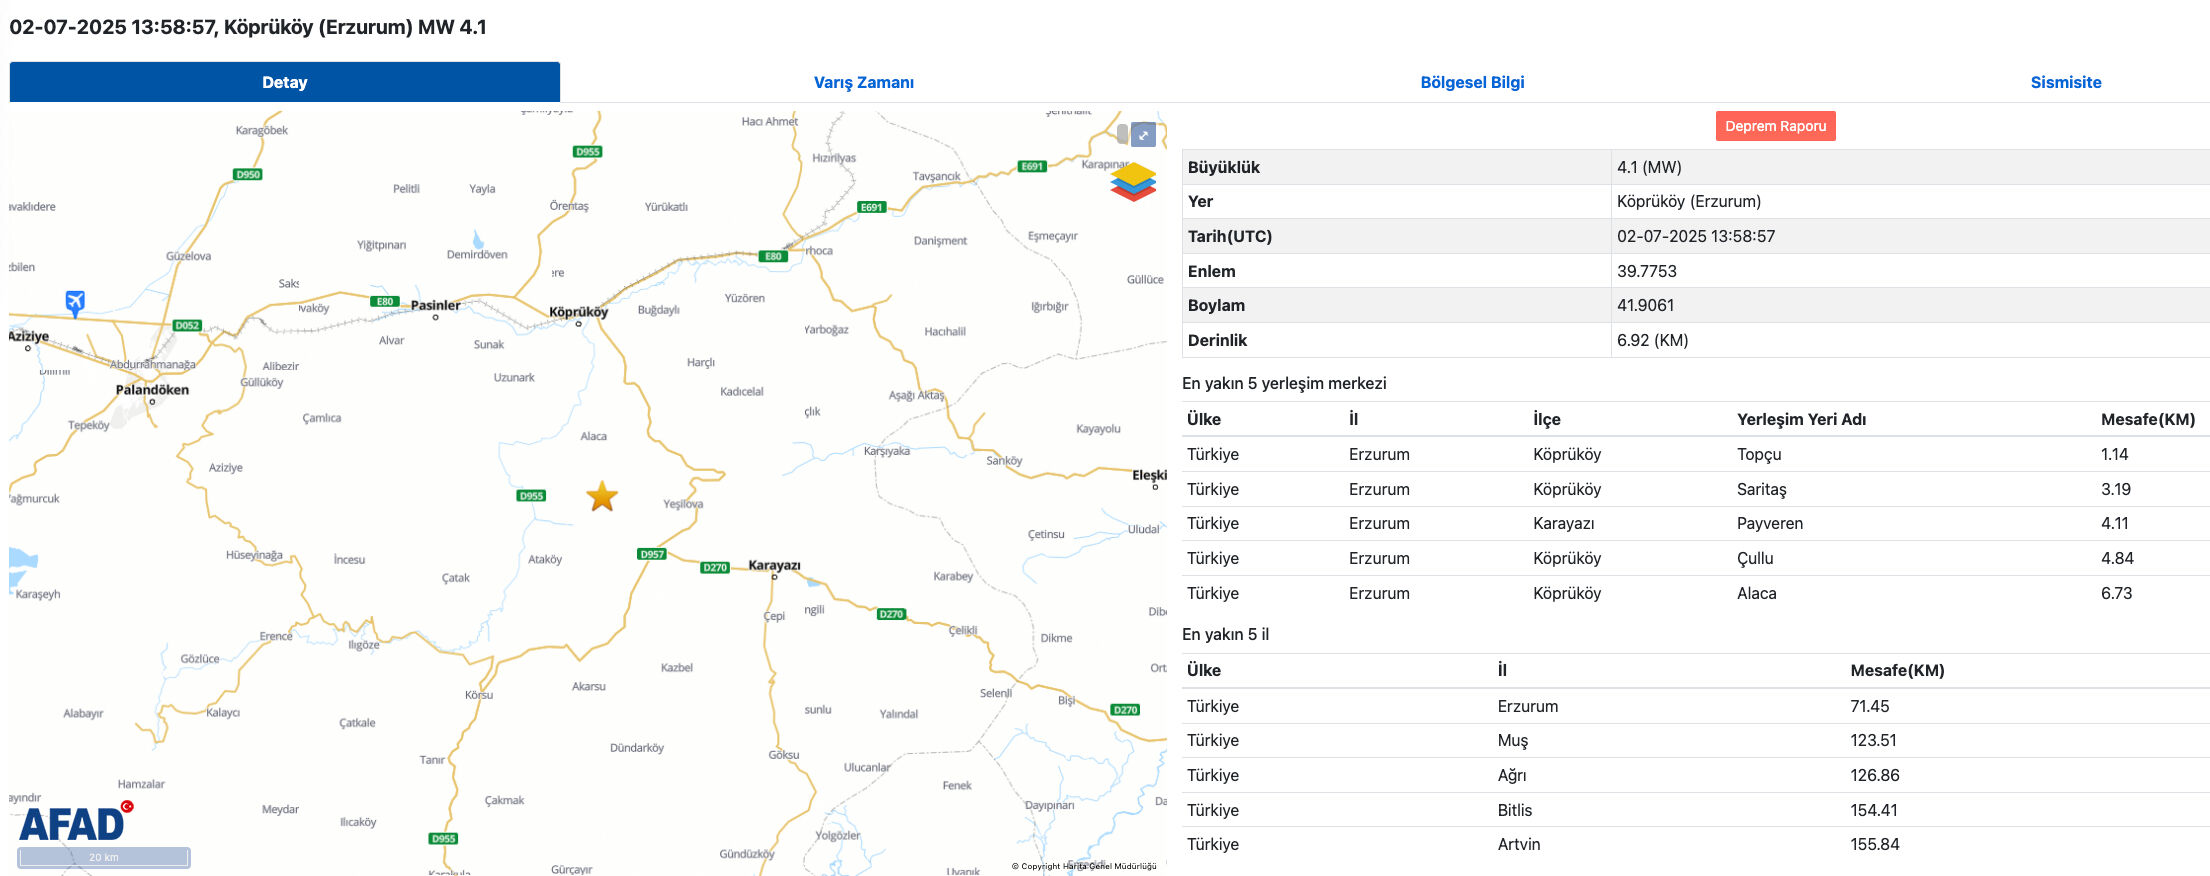Click the blue airport icon on map
This screenshot has width=2210, height=876.
(75, 301)
